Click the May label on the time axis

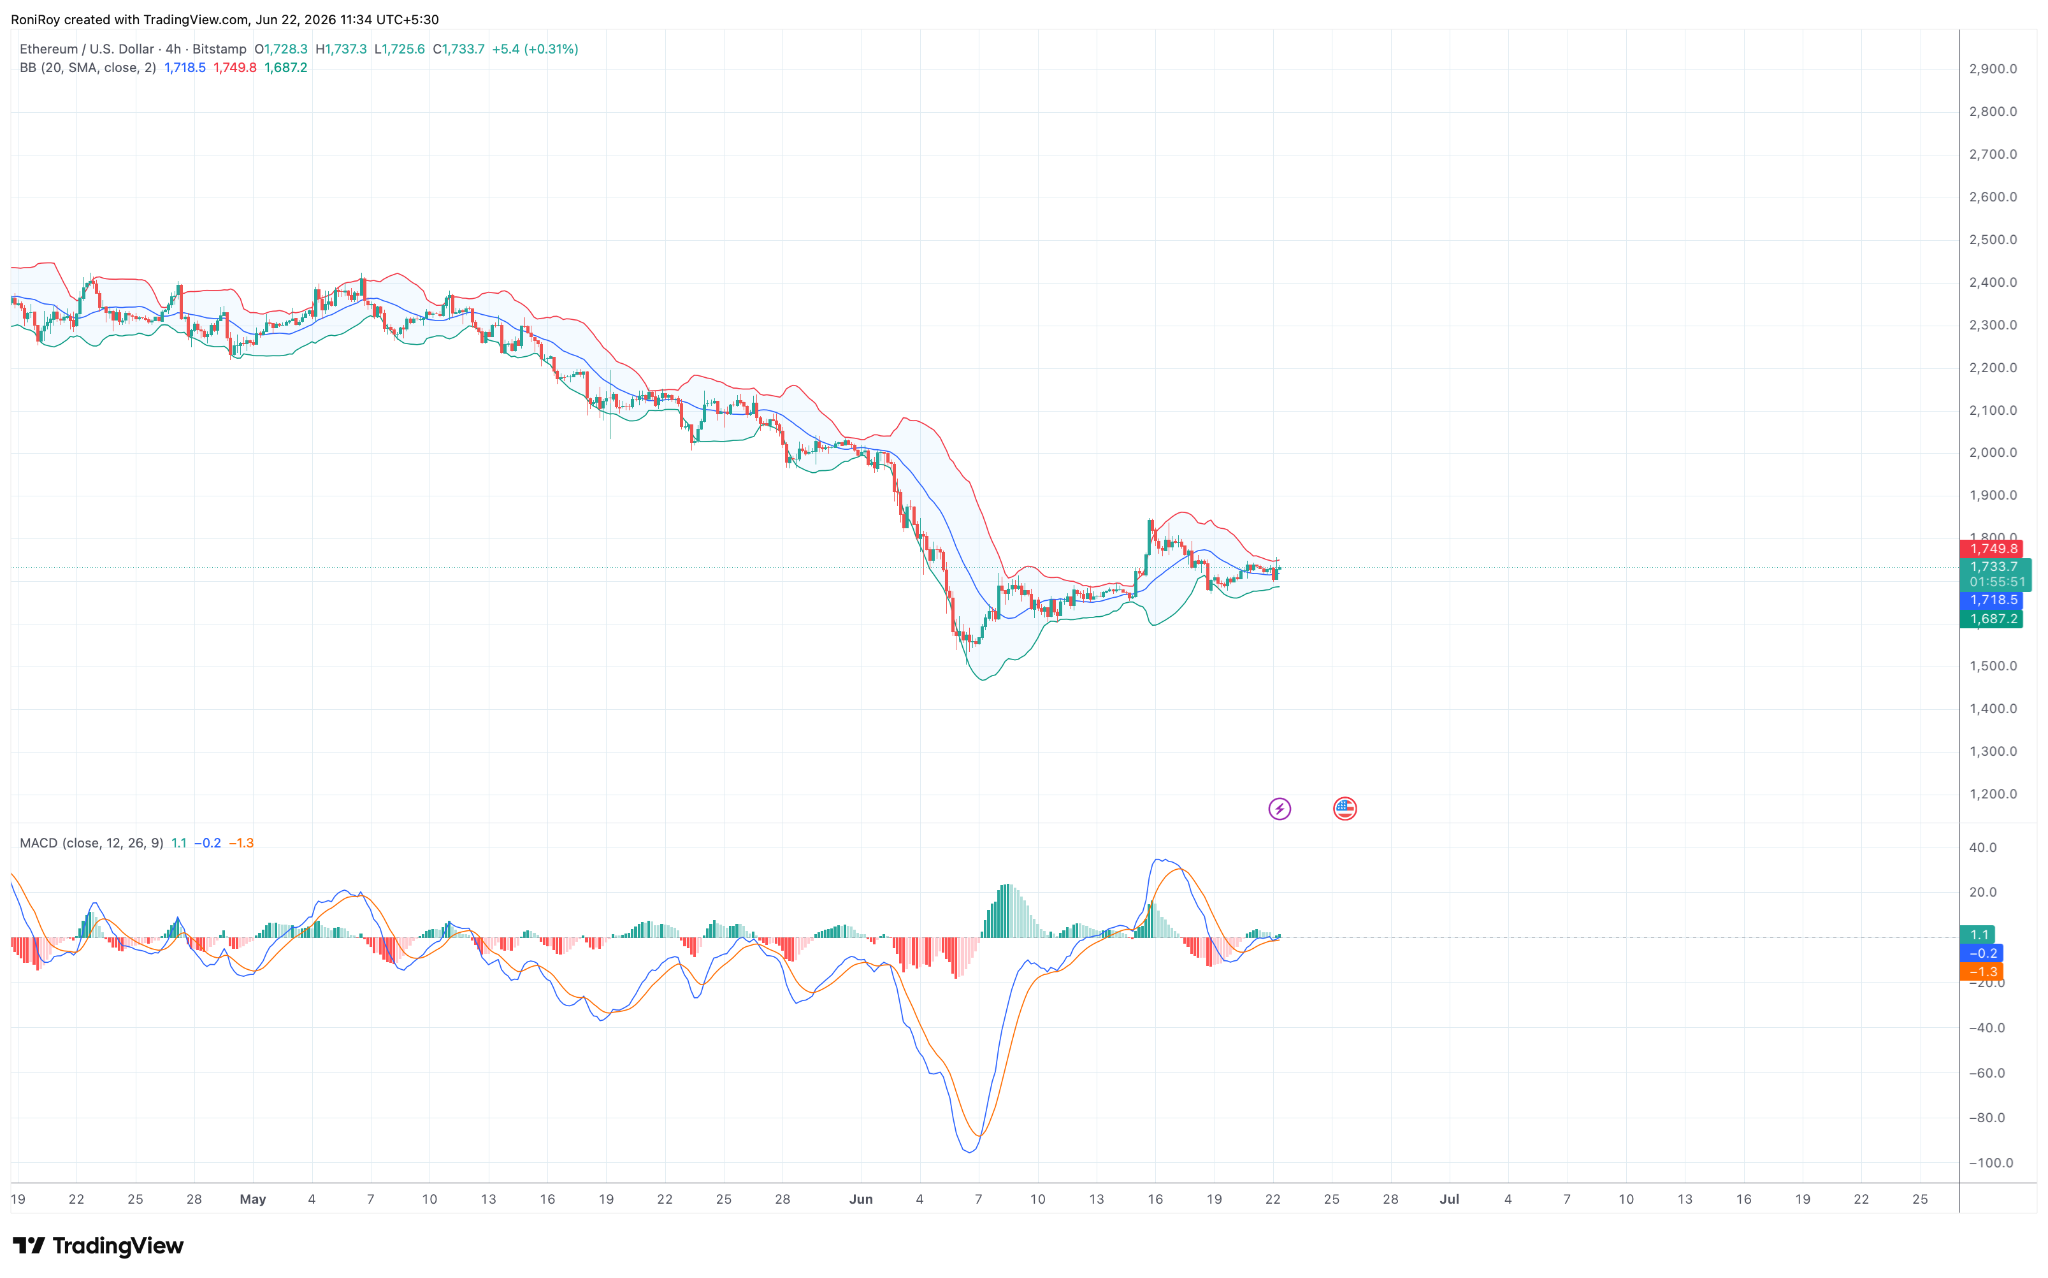tap(253, 1199)
